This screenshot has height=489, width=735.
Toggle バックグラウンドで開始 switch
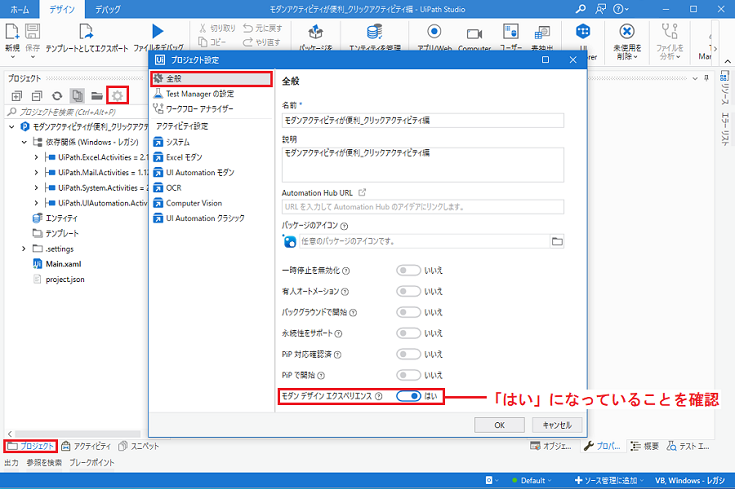(408, 312)
